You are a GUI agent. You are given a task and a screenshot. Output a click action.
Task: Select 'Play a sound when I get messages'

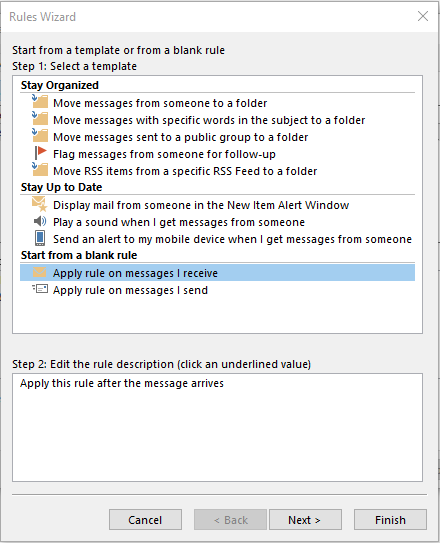(179, 222)
